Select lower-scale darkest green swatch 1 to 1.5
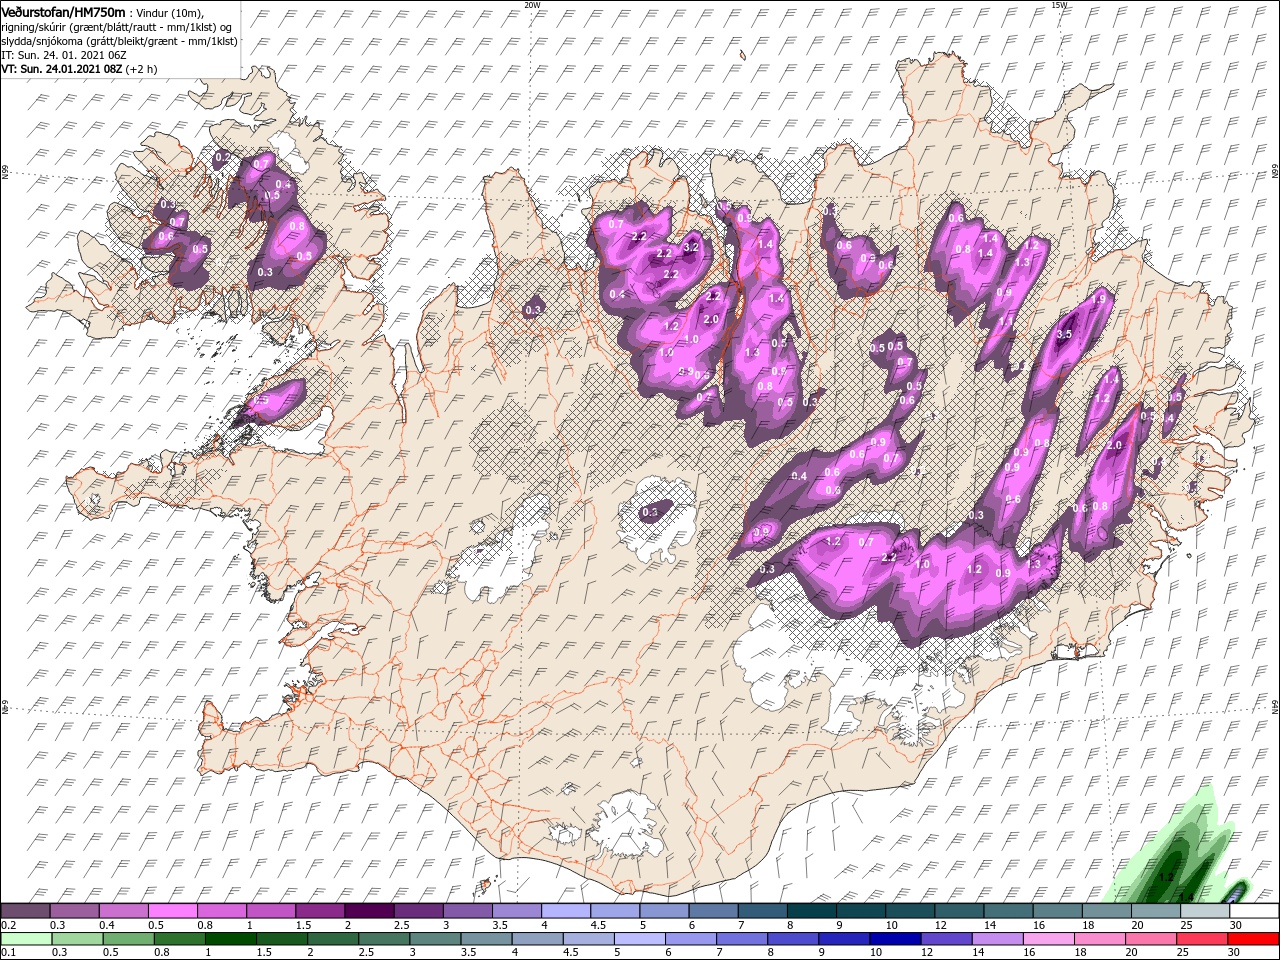Screen dimensions: 1280x960 point(231,939)
